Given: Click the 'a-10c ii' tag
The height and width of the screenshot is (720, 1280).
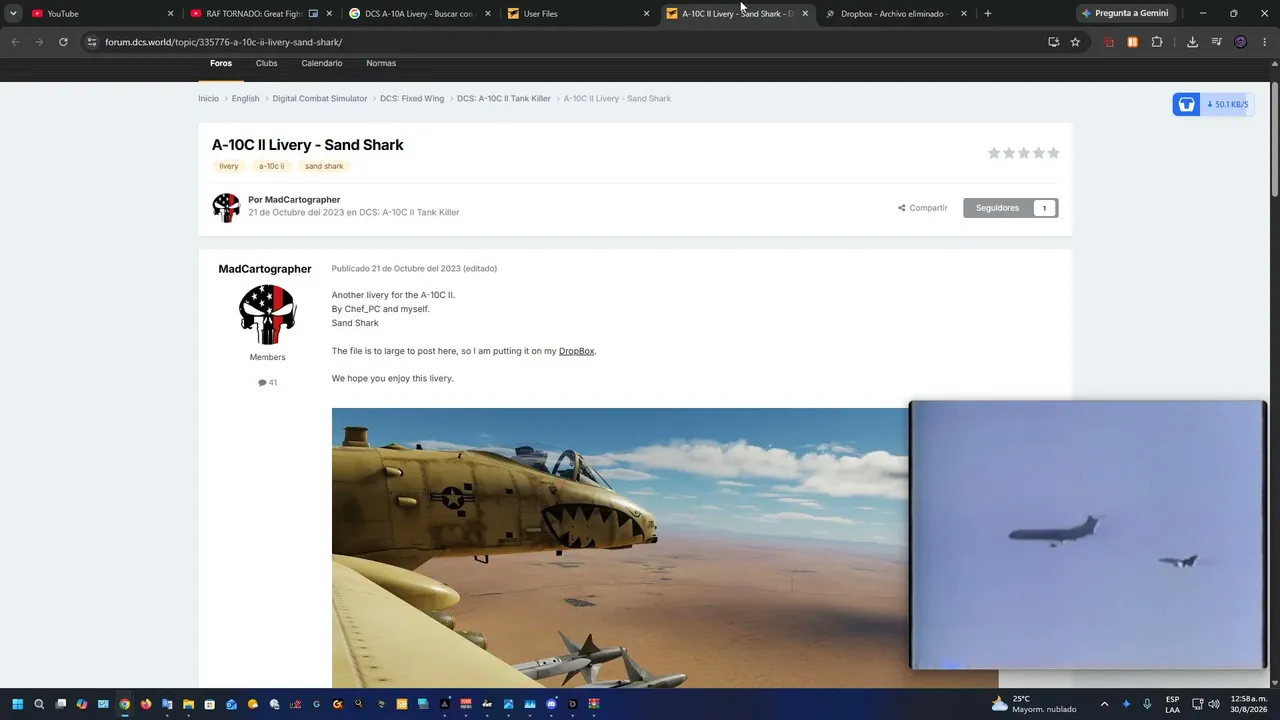Looking at the screenshot, I should point(271,166).
